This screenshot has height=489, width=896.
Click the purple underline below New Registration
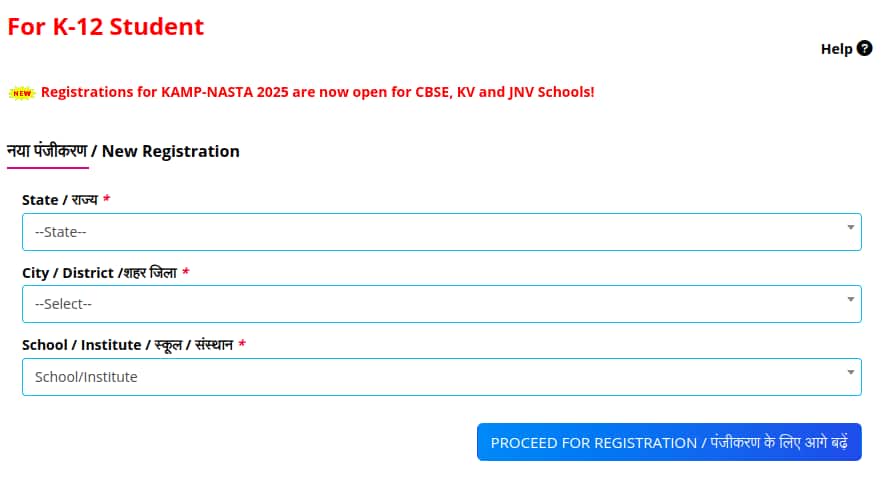(48, 168)
